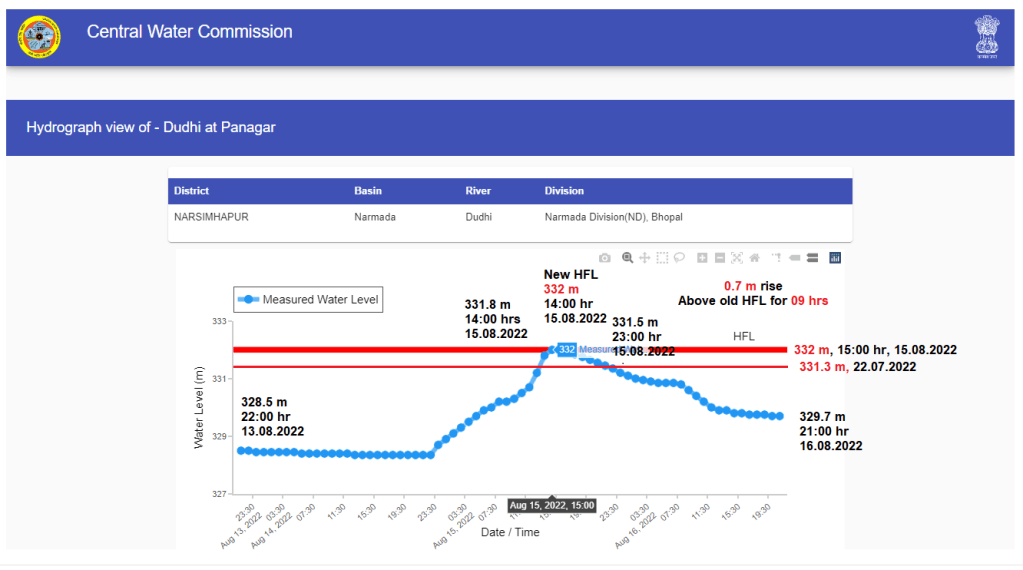The width and height of the screenshot is (1023, 570).
Task: Click the Autoscale chart icon
Action: tap(737, 258)
